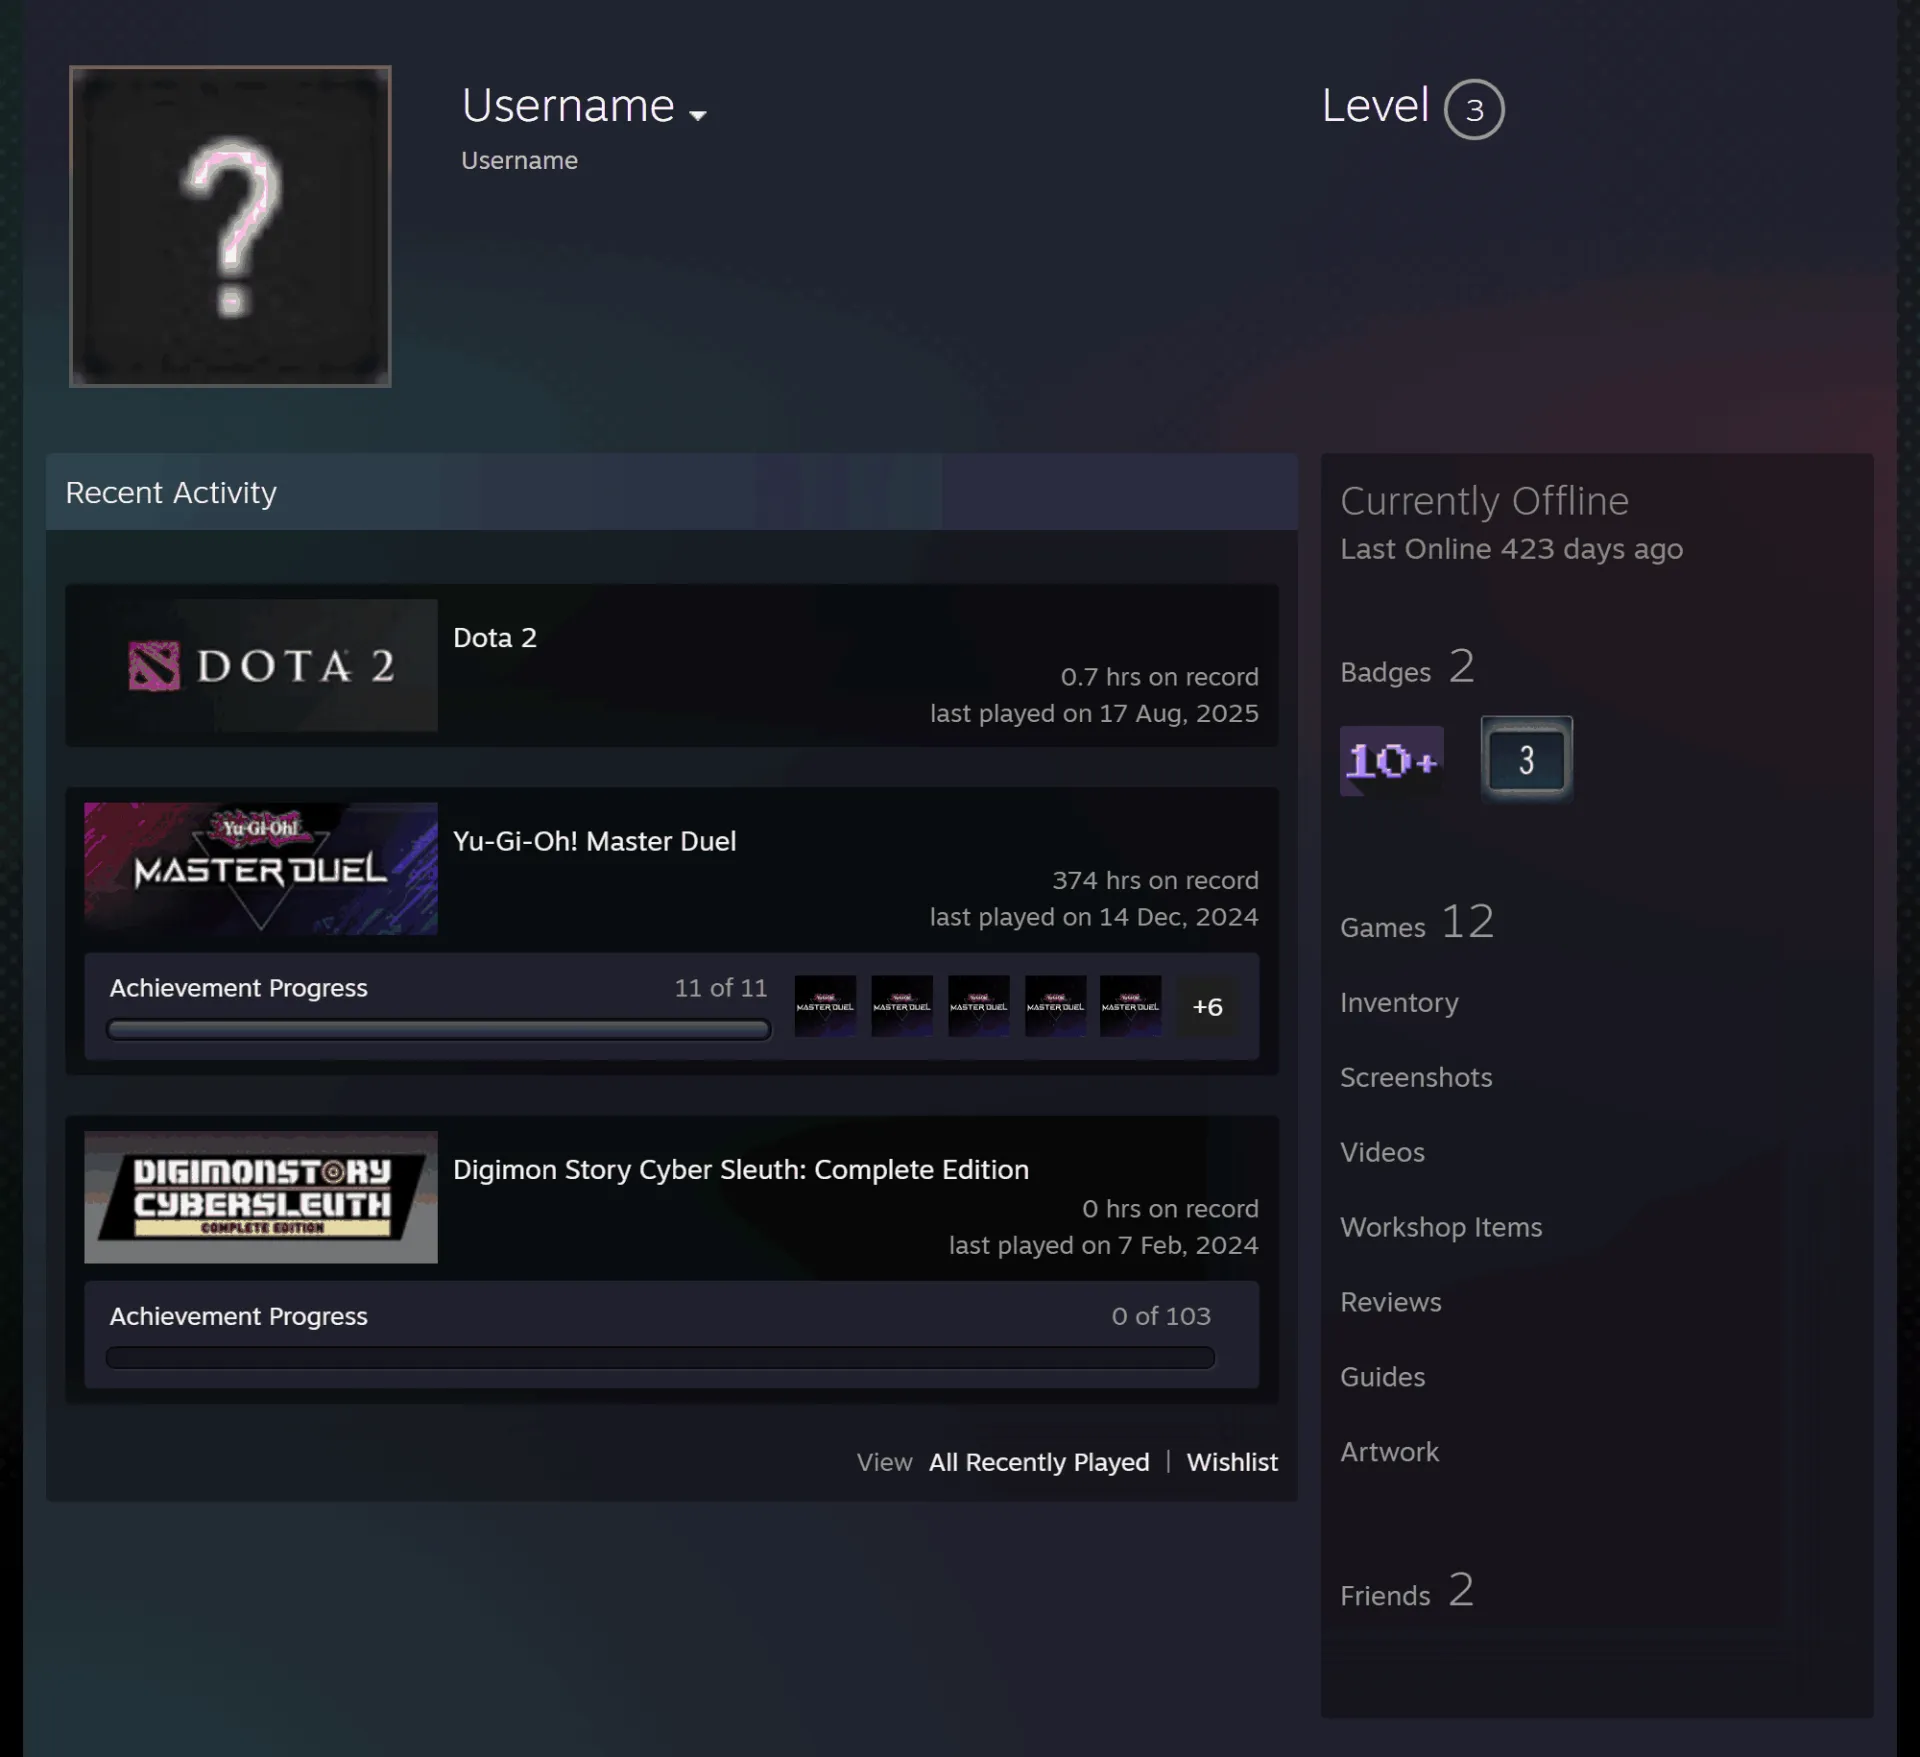The width and height of the screenshot is (1920, 1757).
Task: Open the Inventory section
Action: click(1399, 1002)
